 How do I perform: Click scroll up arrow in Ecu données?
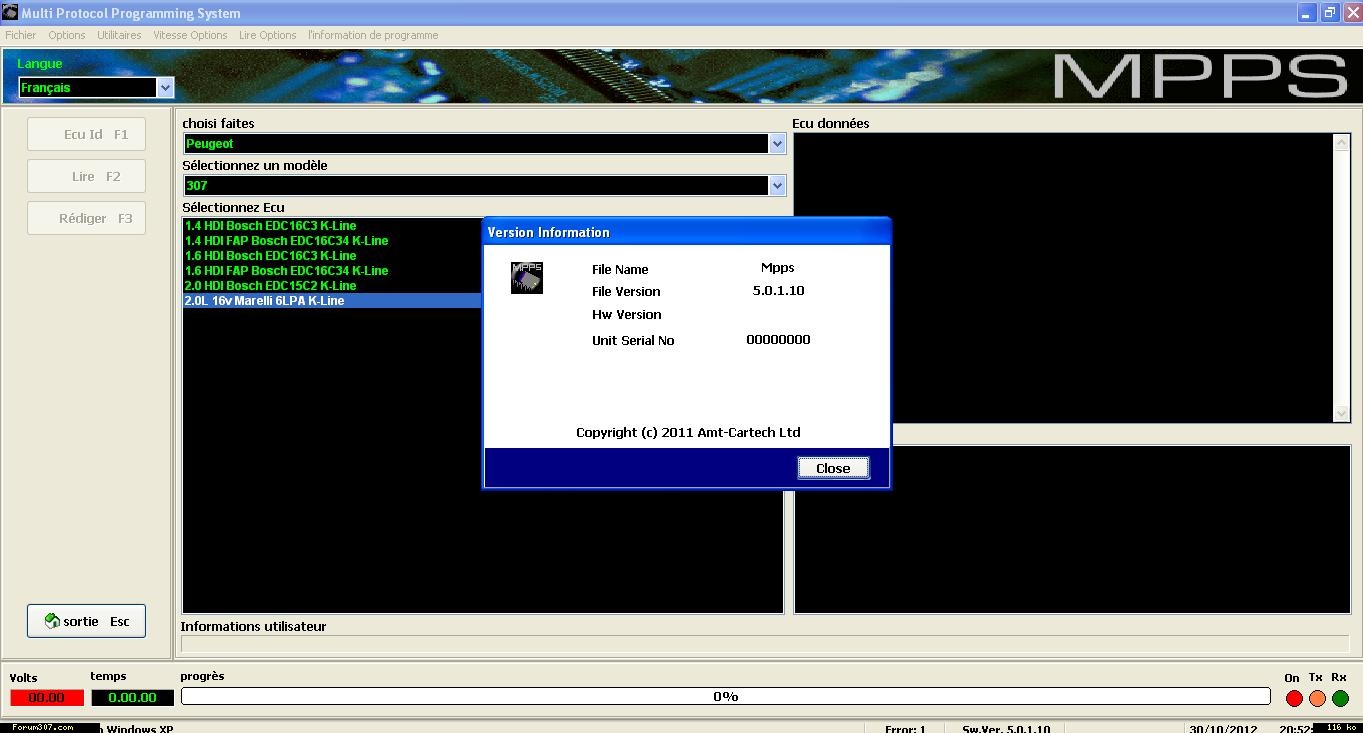click(1342, 143)
